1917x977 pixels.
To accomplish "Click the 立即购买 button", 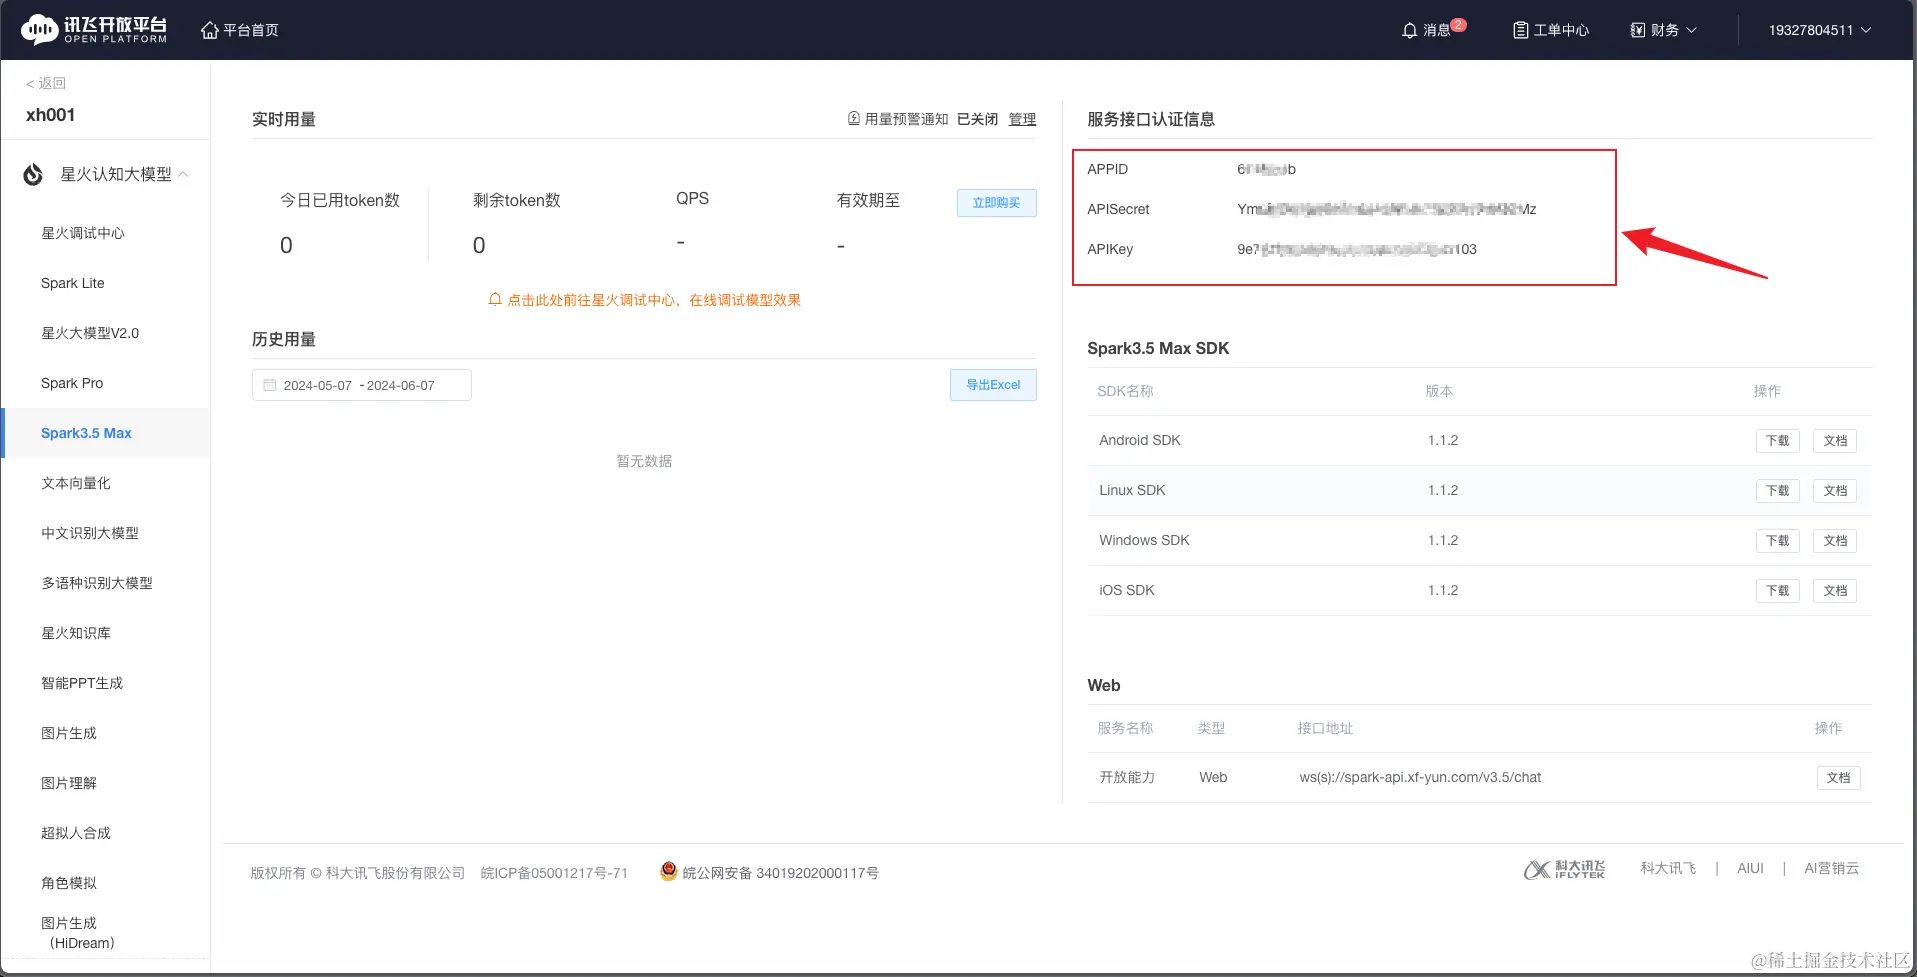I will pyautogui.click(x=996, y=203).
